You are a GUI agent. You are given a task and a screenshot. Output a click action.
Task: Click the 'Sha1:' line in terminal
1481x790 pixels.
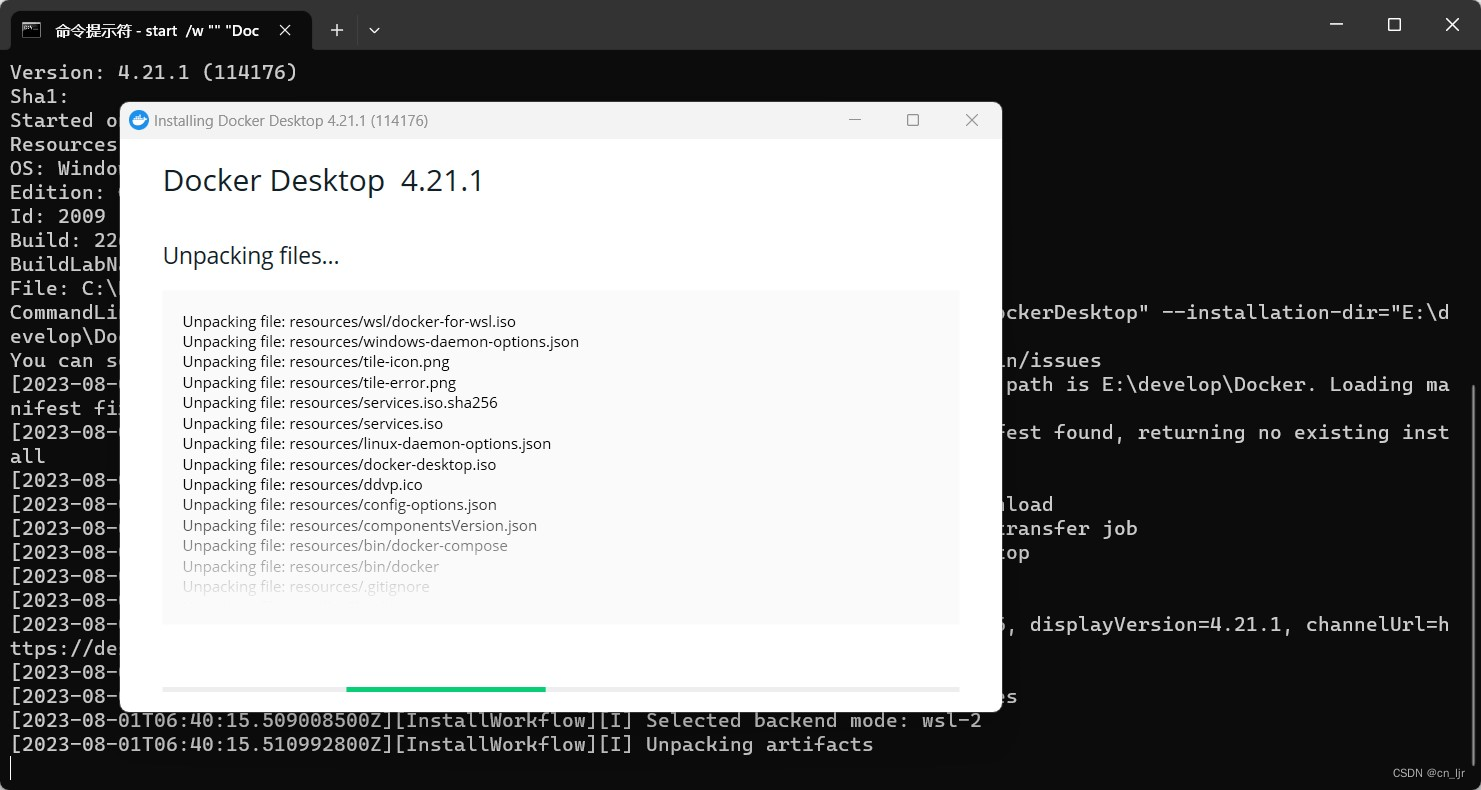(40, 96)
